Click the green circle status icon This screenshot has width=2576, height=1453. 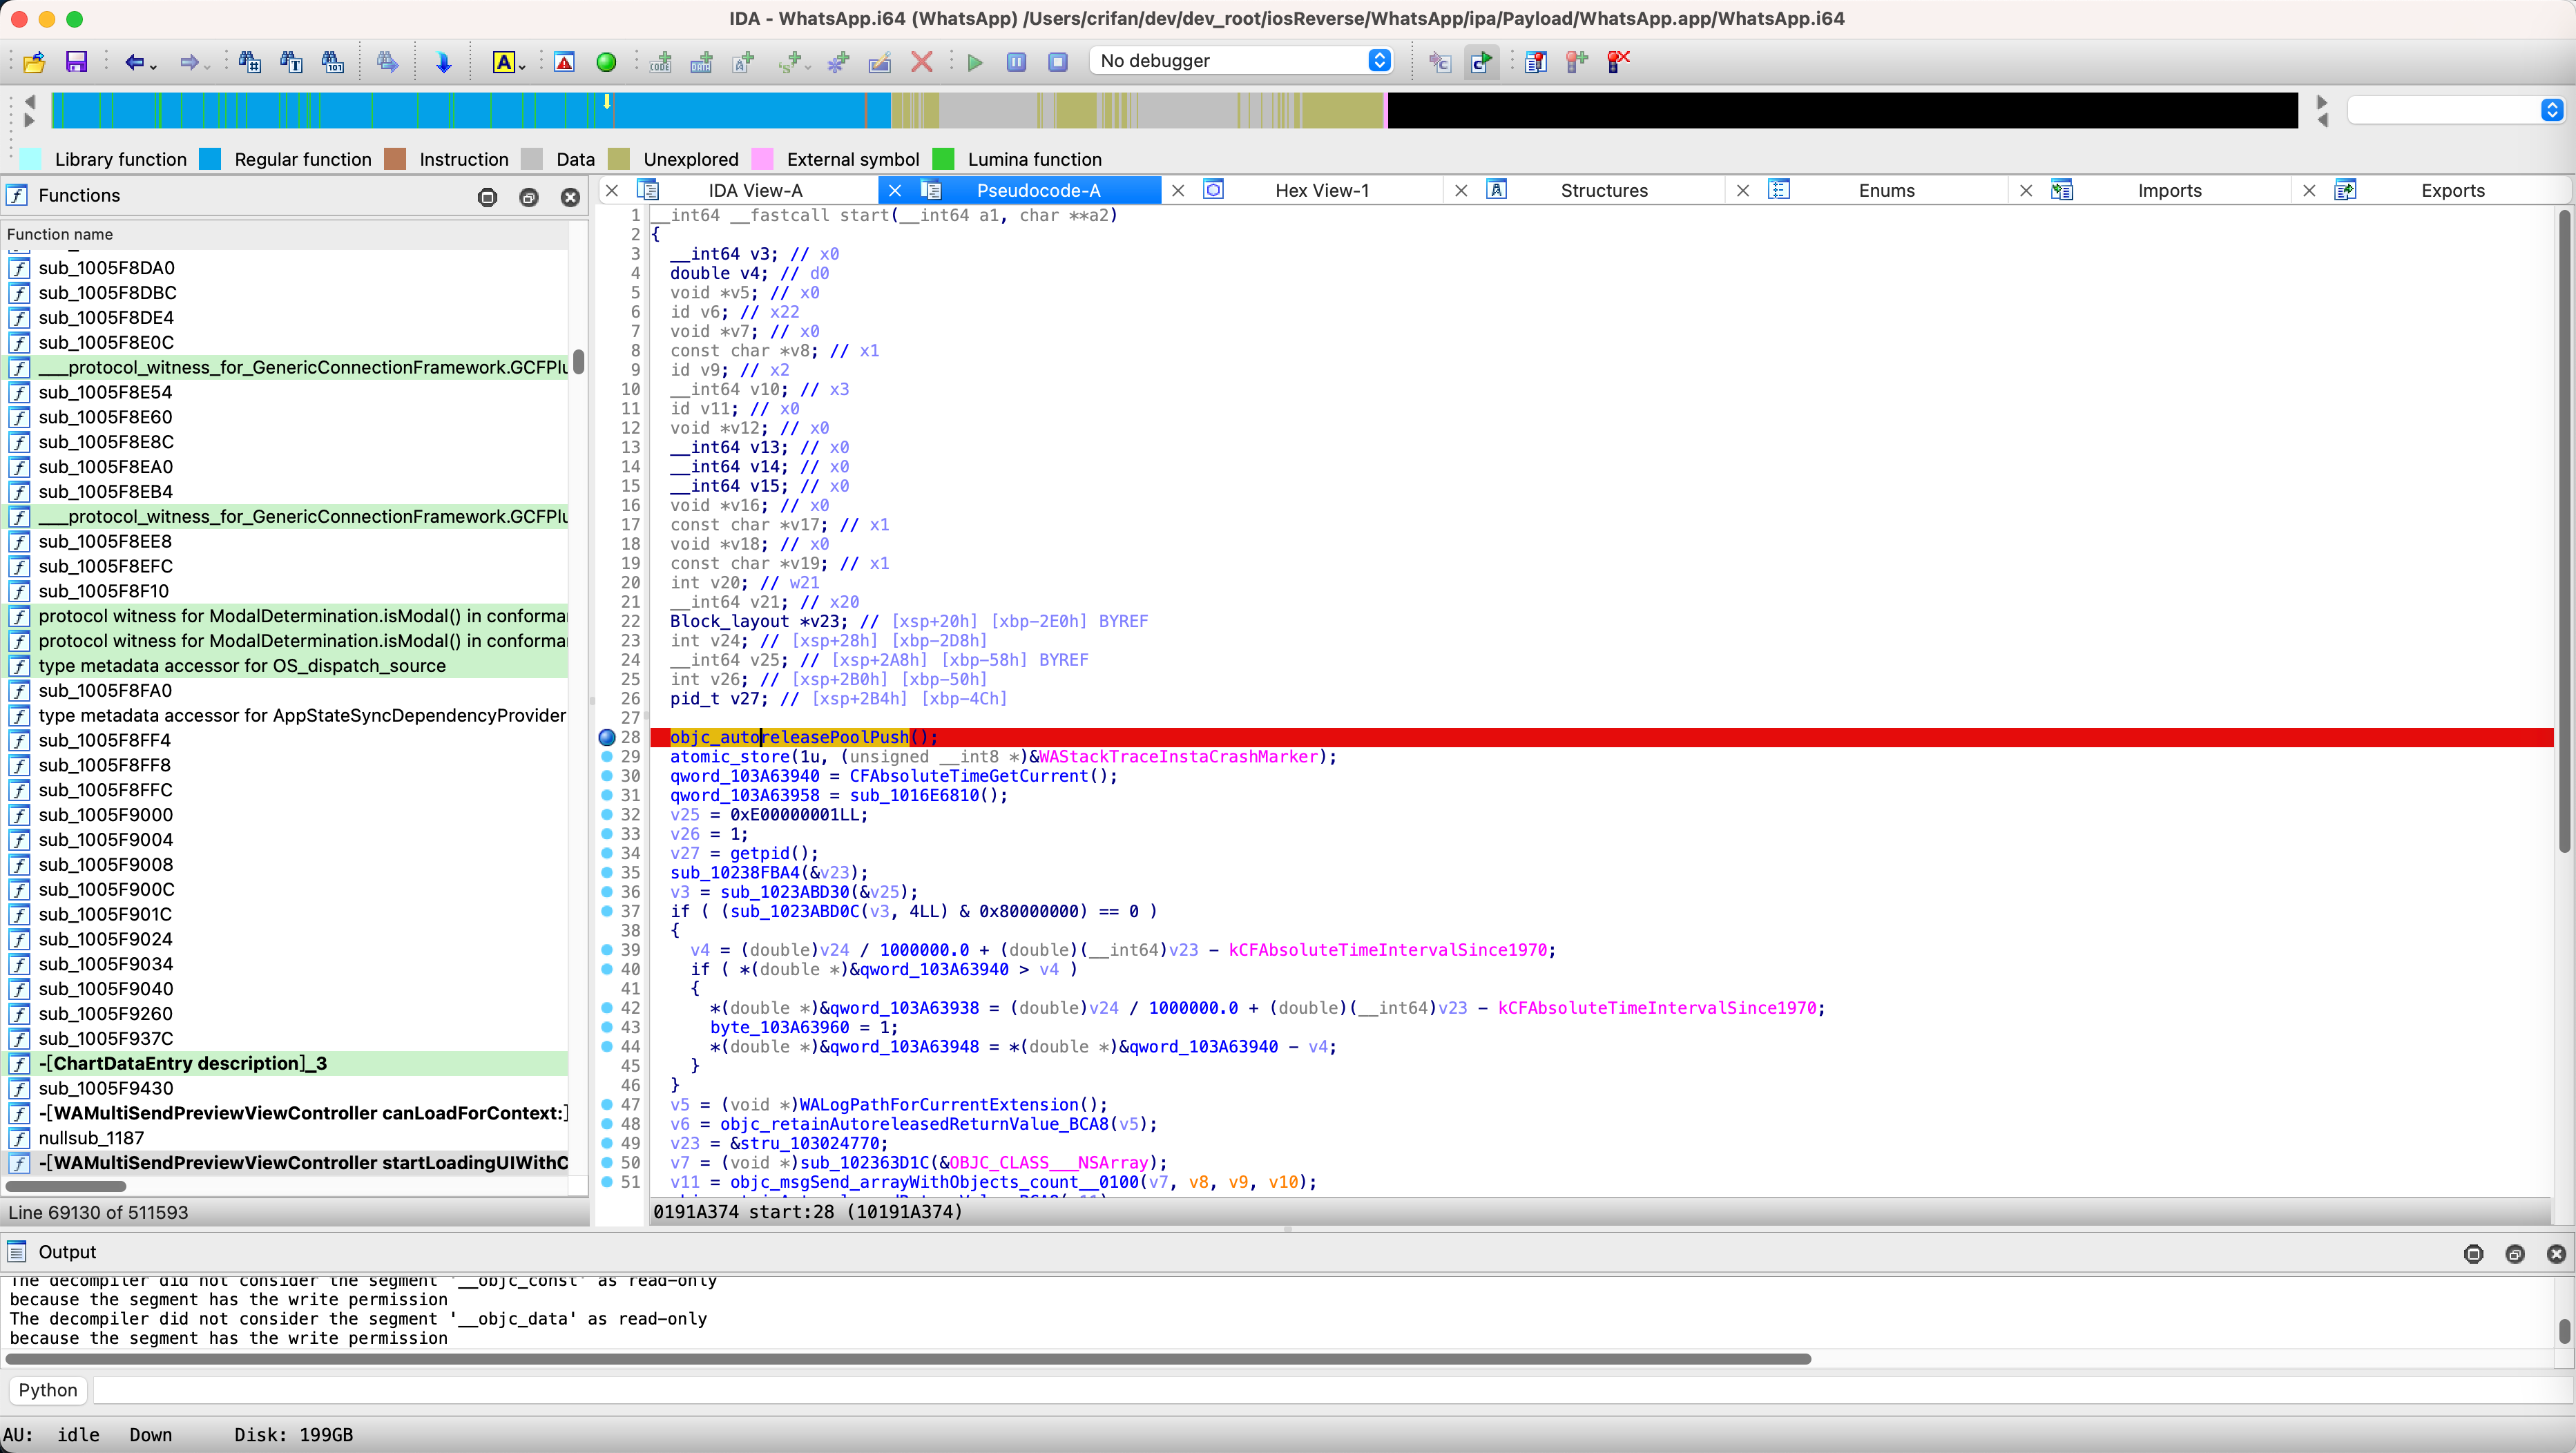coord(606,62)
